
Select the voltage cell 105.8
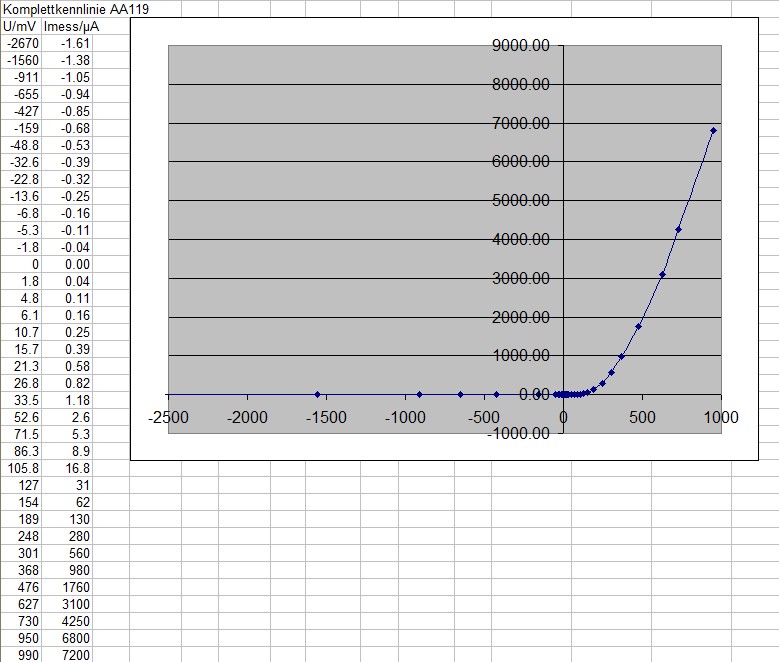pos(21,468)
